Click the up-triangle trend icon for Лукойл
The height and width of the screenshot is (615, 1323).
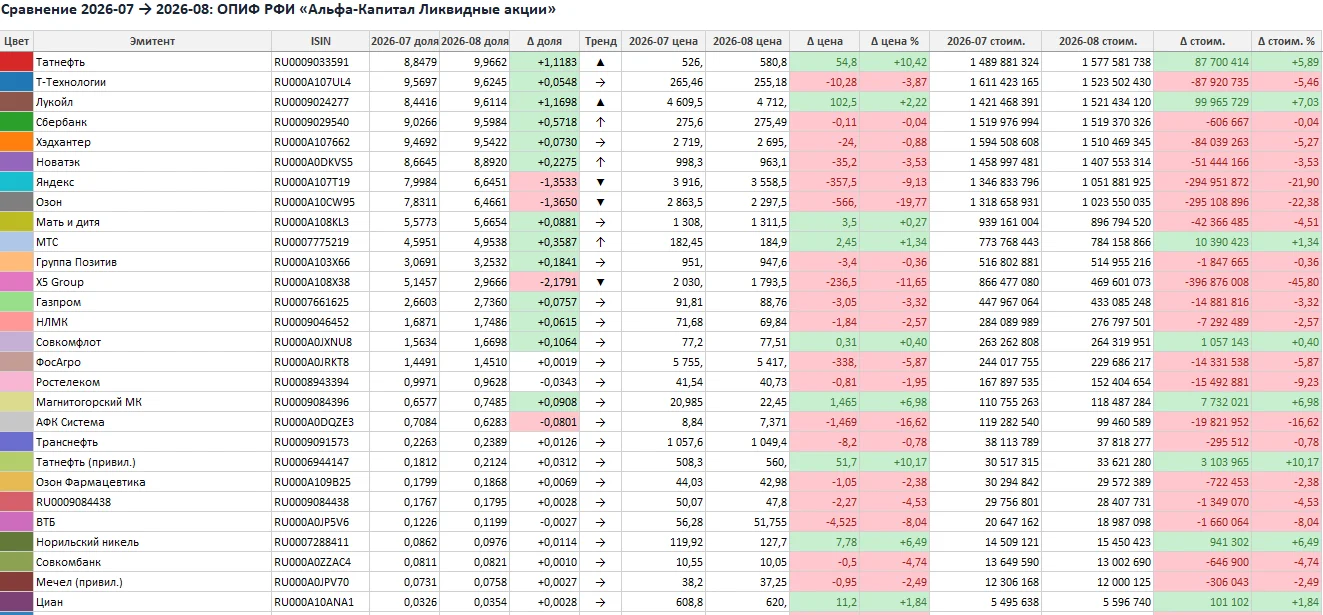600,102
